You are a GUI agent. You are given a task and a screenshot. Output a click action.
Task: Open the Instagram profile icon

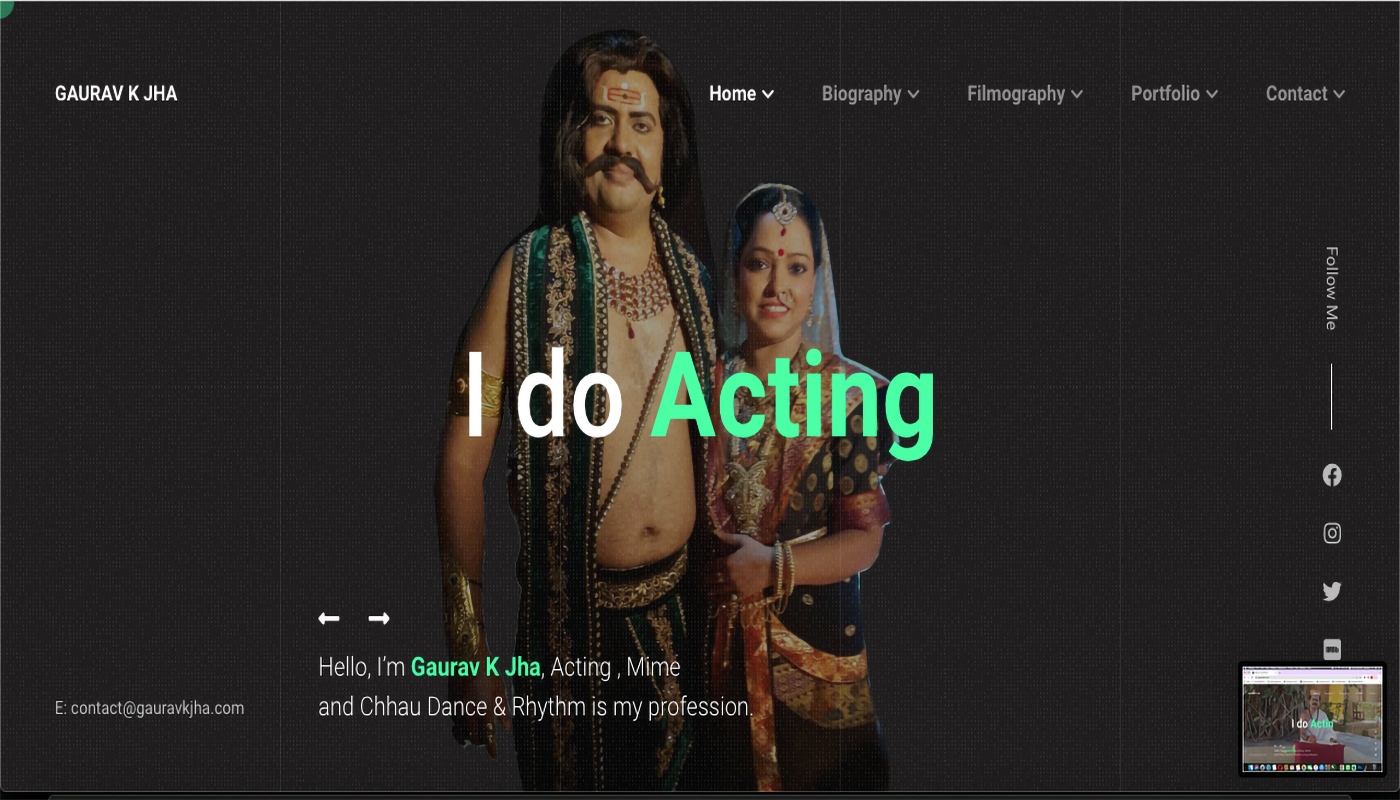(x=1332, y=533)
